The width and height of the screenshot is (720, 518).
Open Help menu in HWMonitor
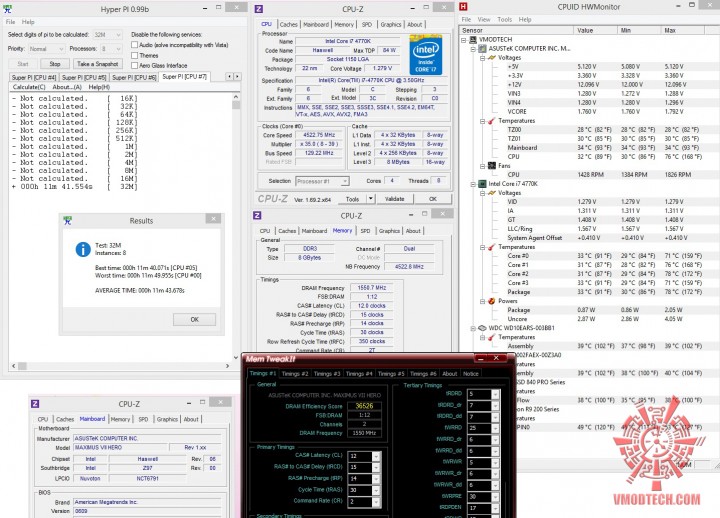coord(525,19)
